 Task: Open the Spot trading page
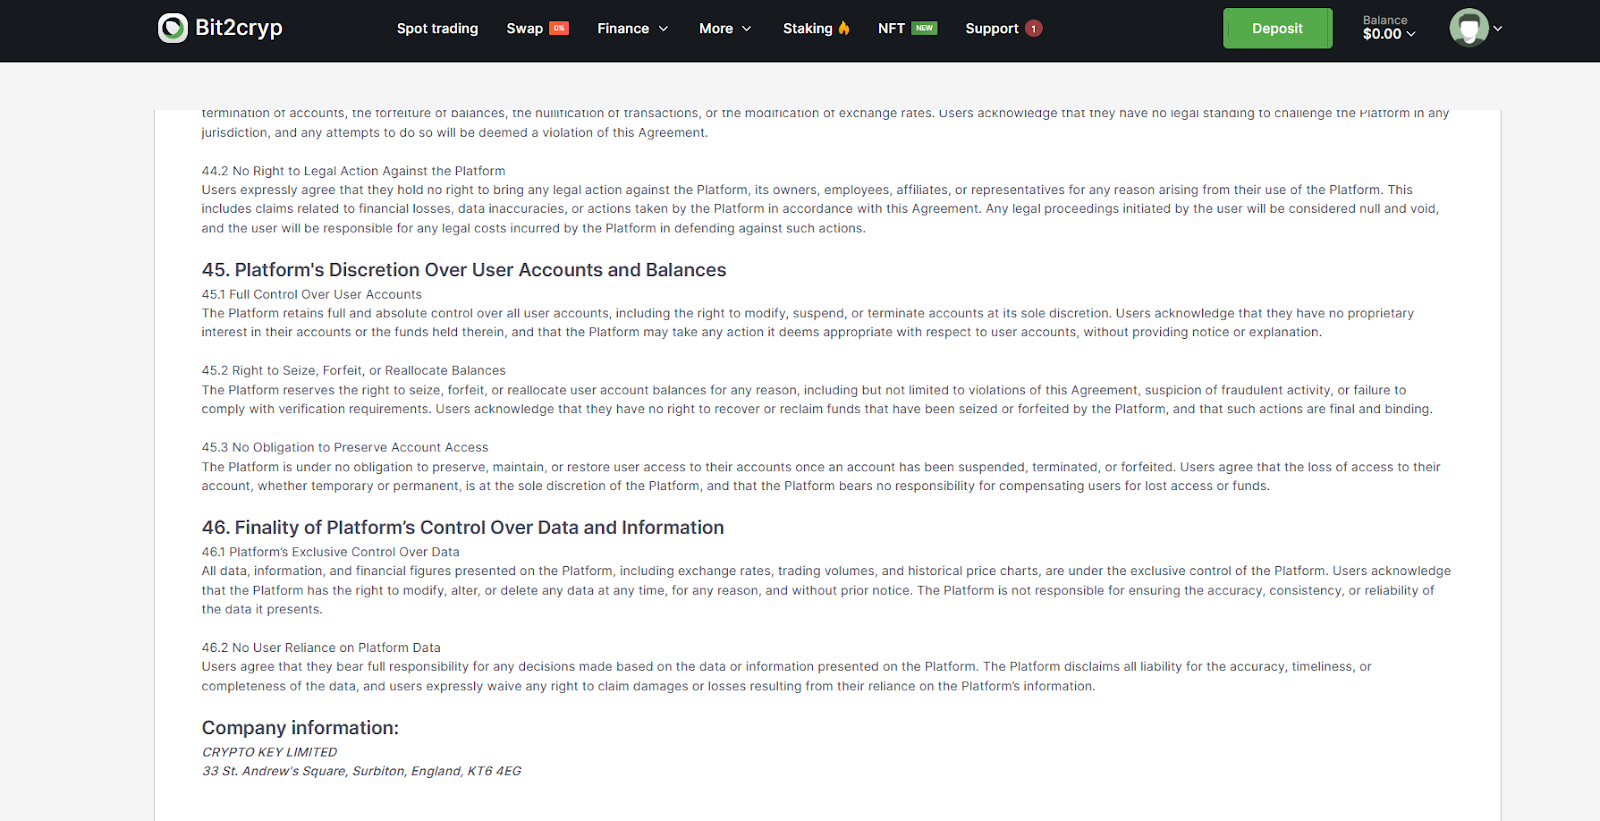437,28
